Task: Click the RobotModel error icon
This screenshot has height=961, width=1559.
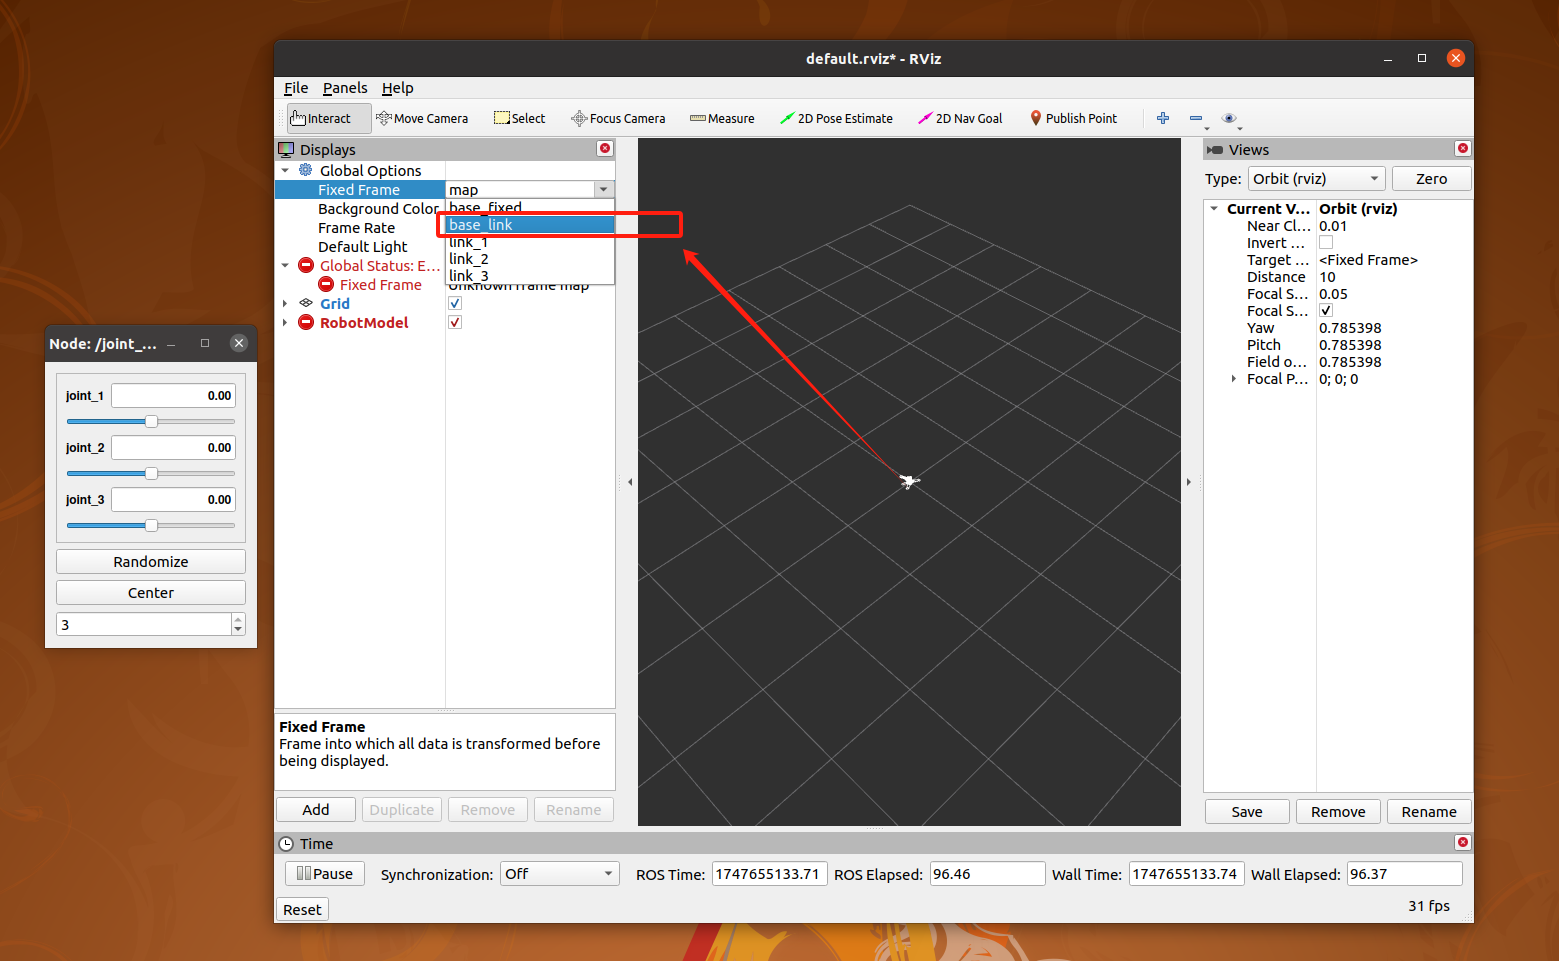Action: 306,322
